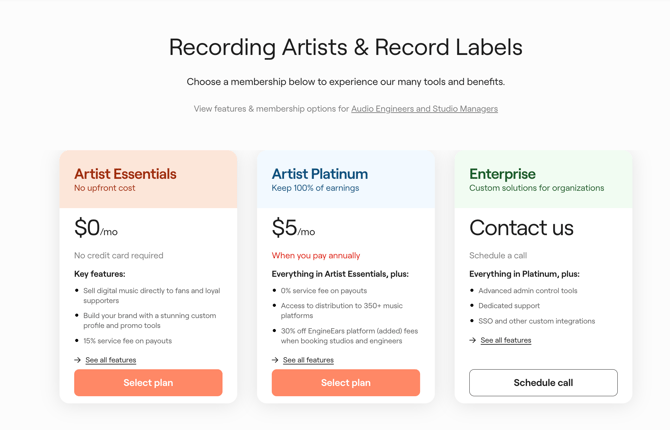Image resolution: width=670 pixels, height=430 pixels.
Task: Click the Recording Artists & Record Labels title
Action: click(345, 47)
